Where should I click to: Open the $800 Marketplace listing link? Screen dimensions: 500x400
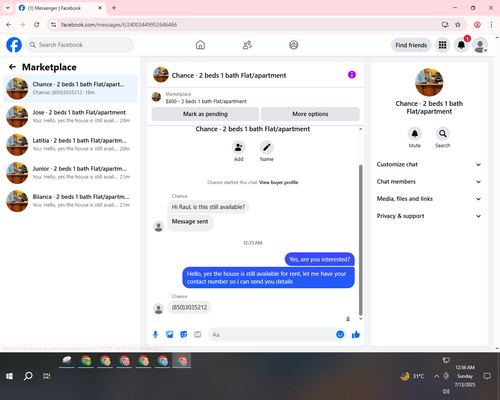point(206,101)
